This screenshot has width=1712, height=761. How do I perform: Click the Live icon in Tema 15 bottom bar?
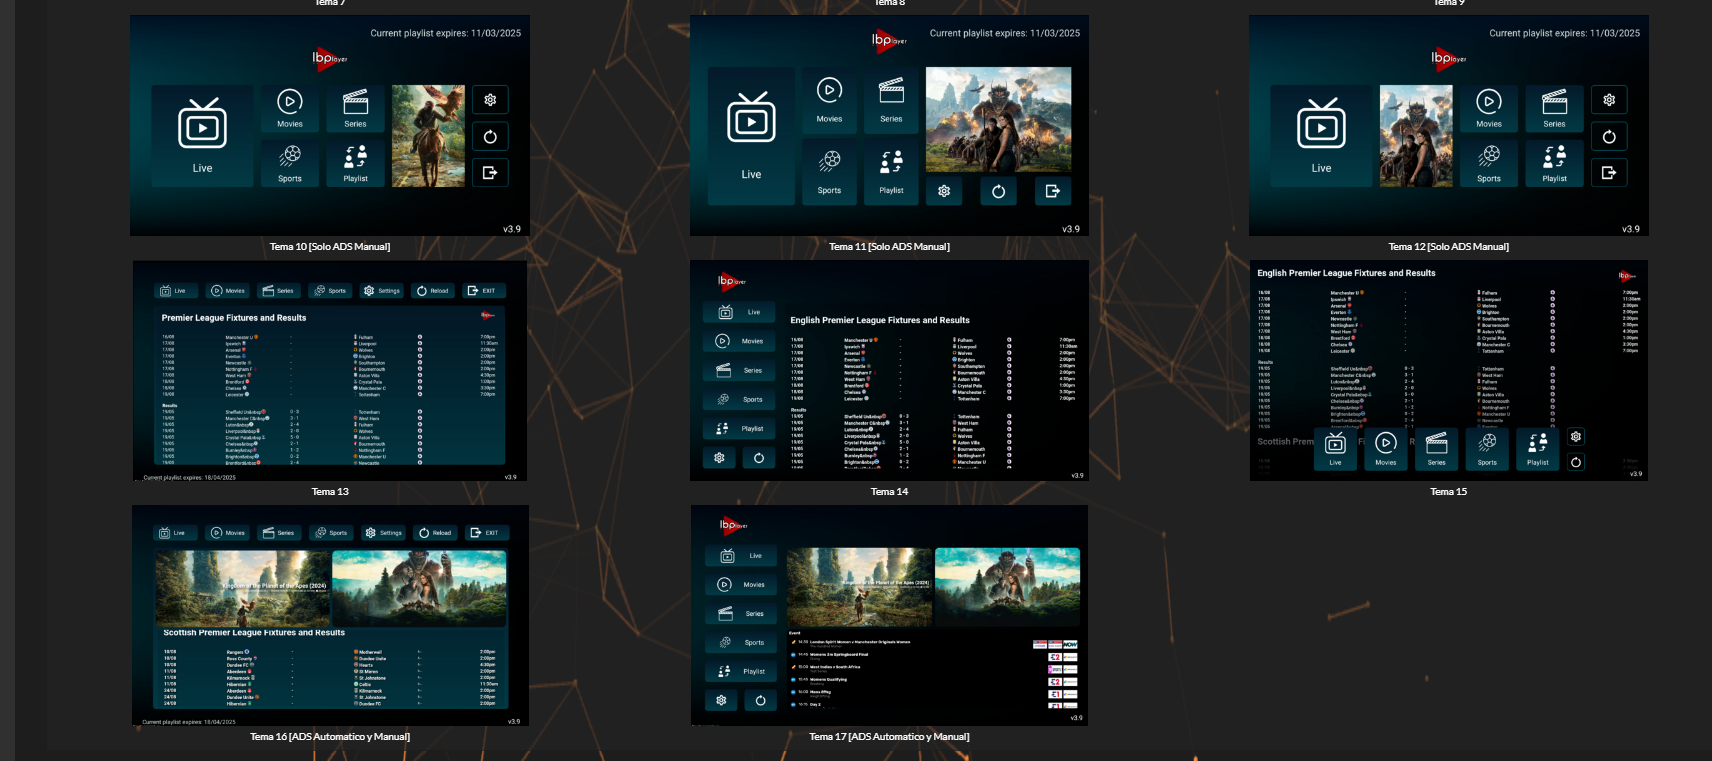(x=1335, y=448)
